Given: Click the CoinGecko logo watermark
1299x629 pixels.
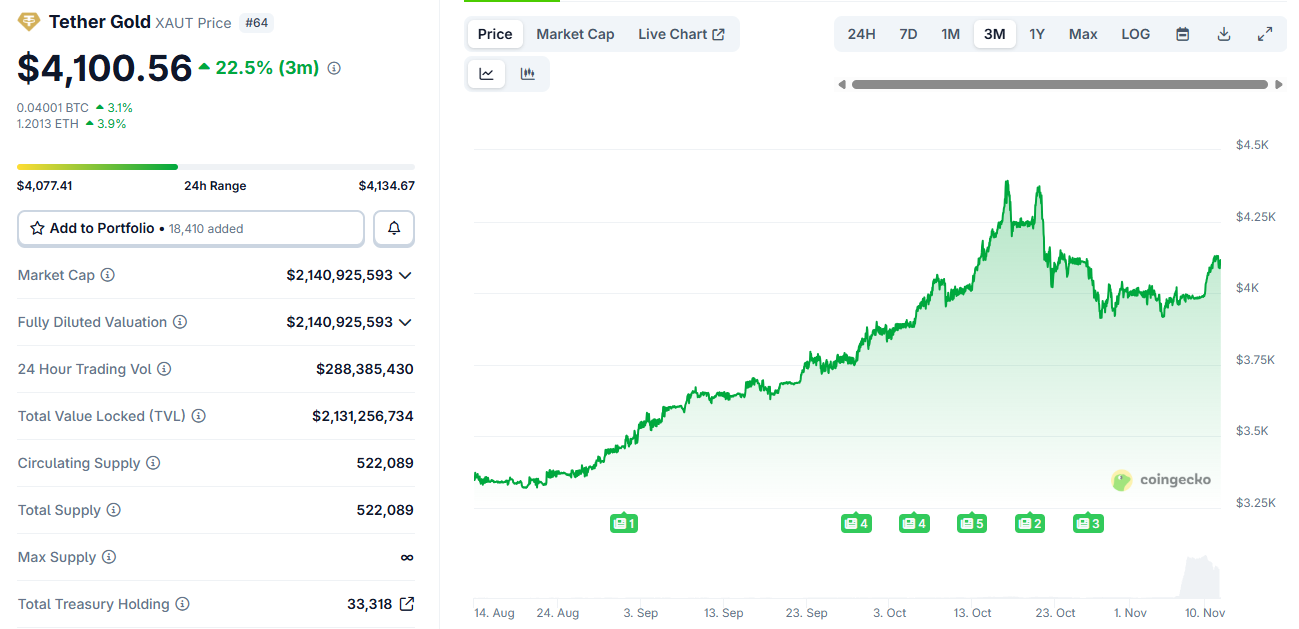Looking at the screenshot, I should (1160, 479).
